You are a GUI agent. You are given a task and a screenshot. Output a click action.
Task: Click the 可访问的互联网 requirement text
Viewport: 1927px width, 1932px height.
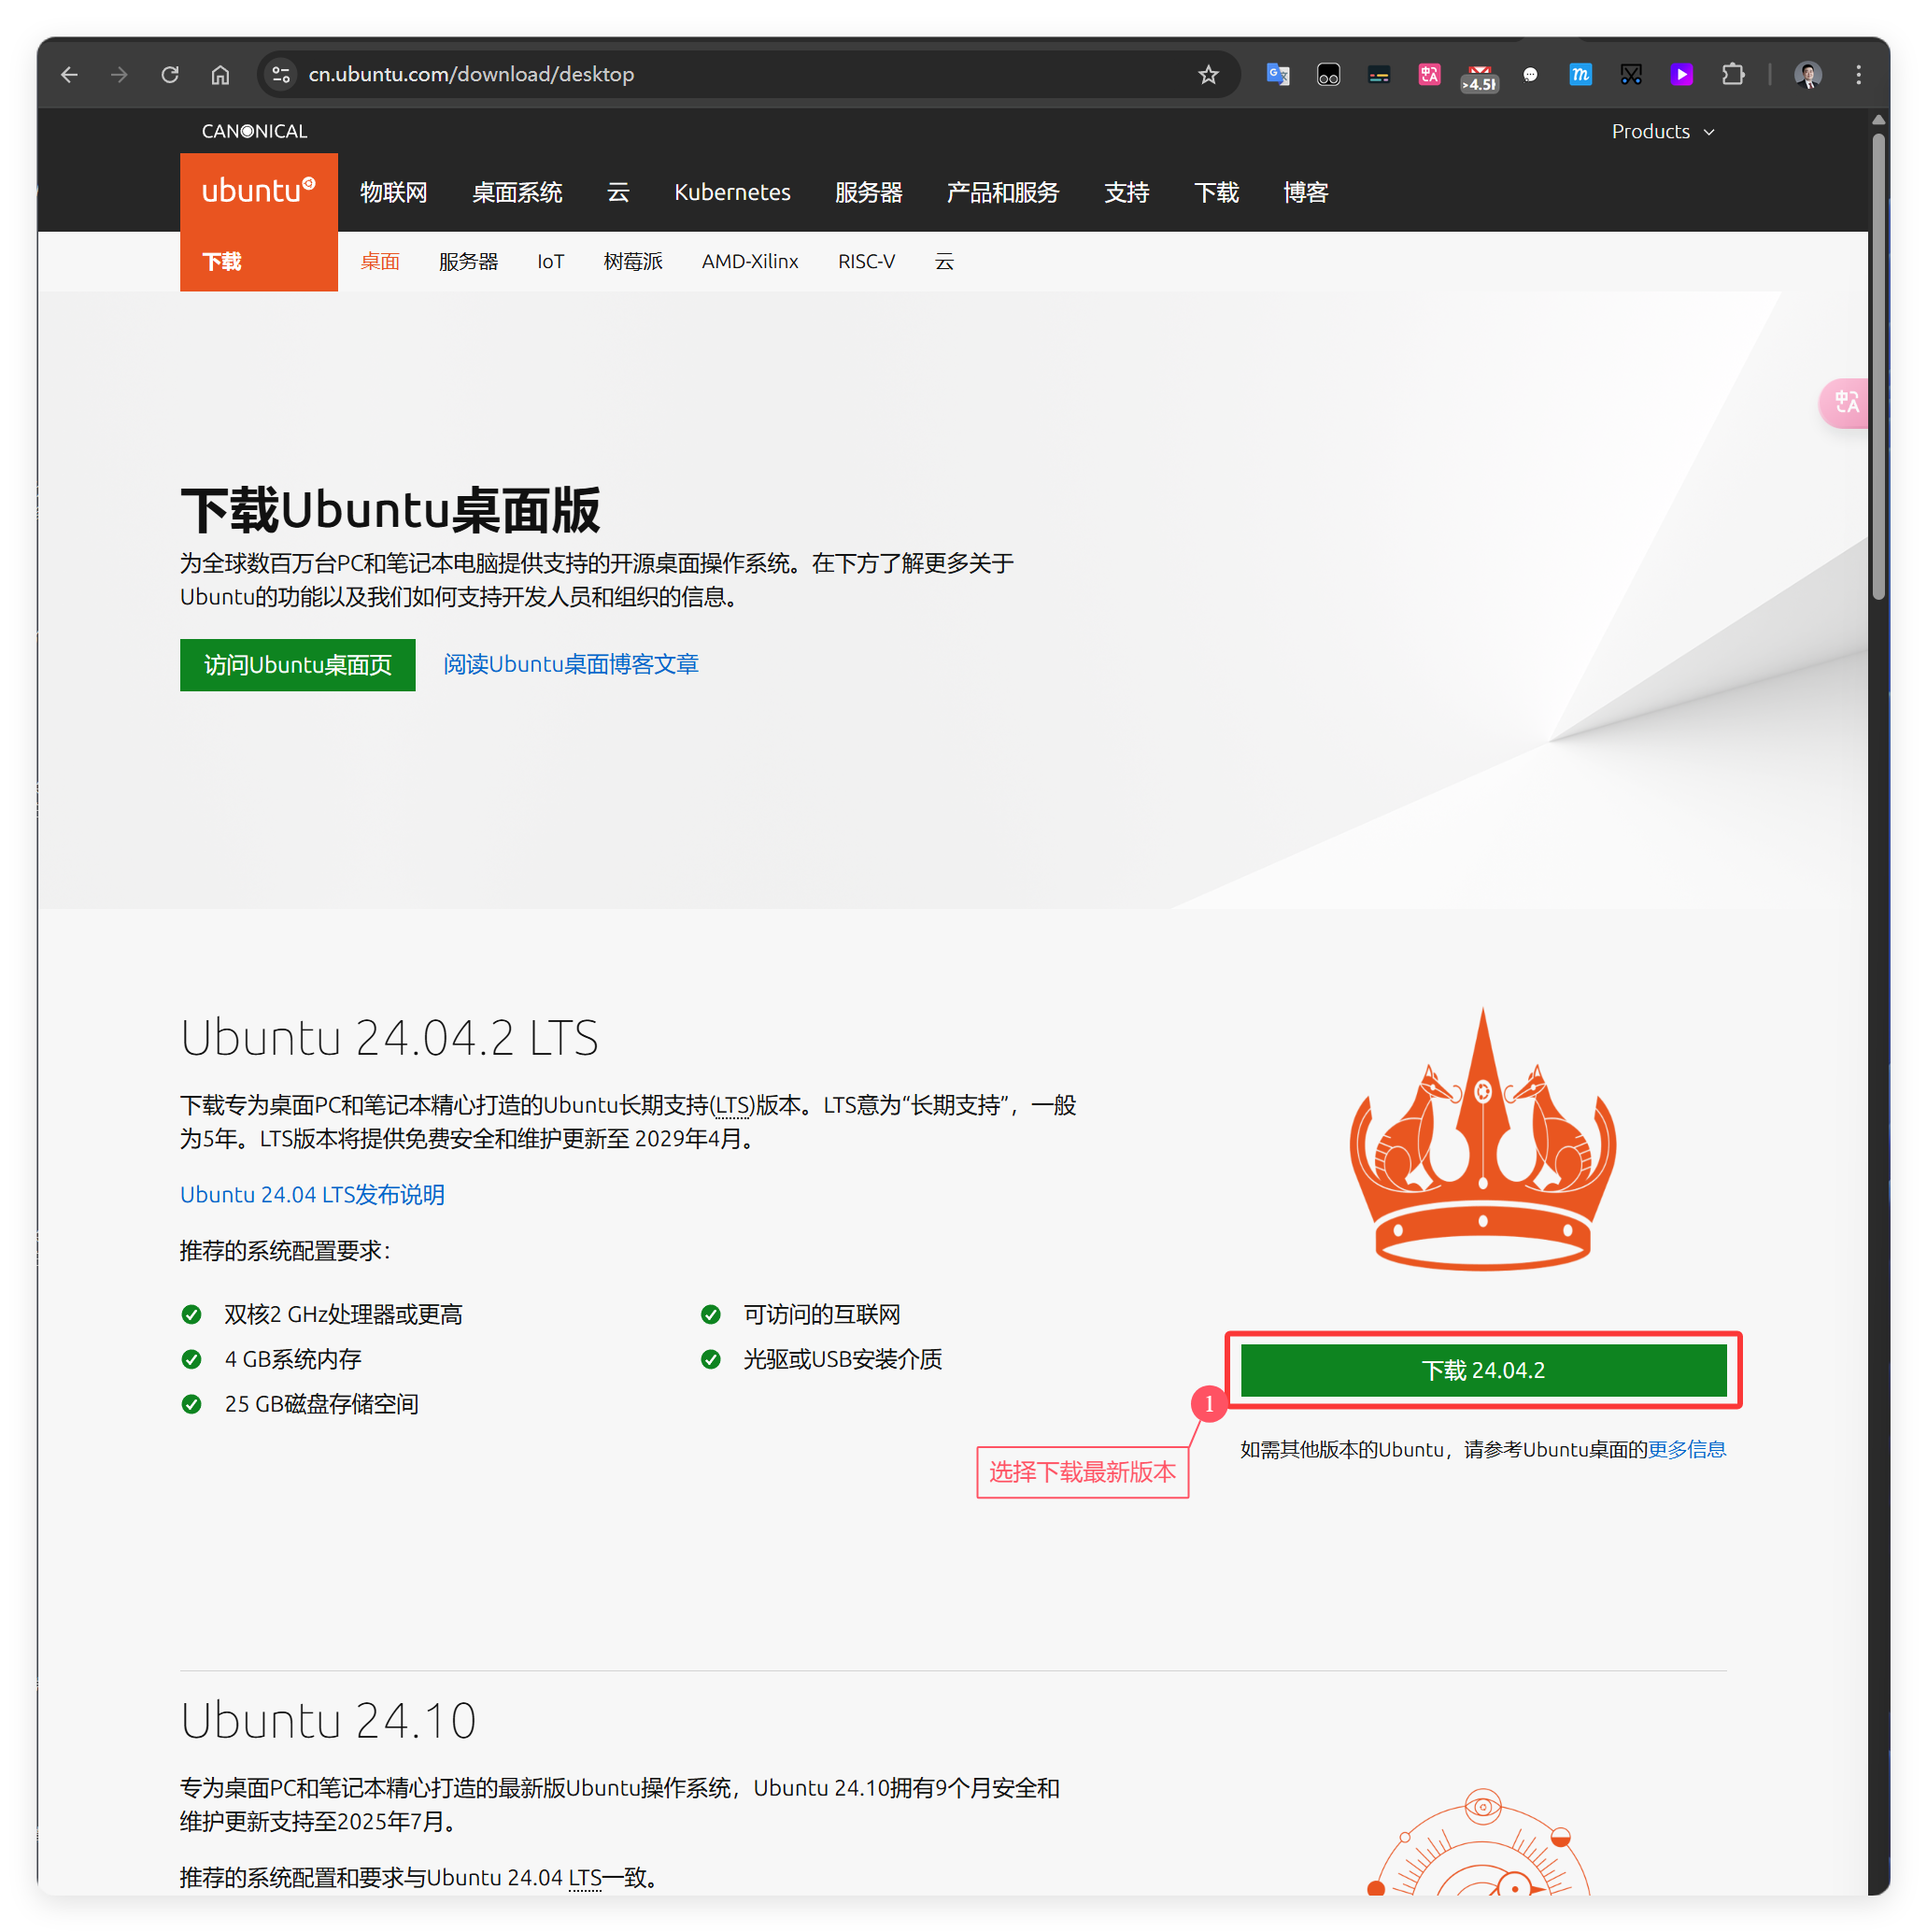822,1314
